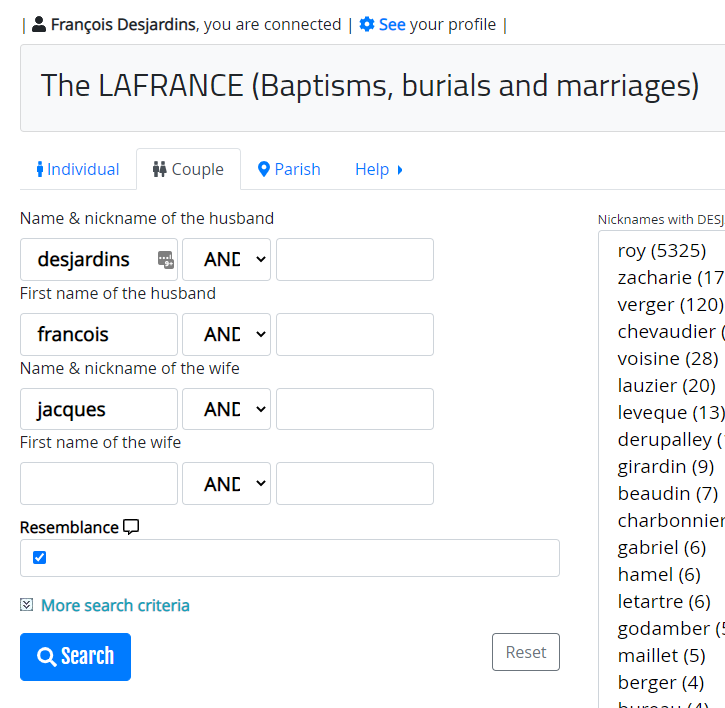Click second wife name field
This screenshot has width=725, height=708.
coord(355,409)
